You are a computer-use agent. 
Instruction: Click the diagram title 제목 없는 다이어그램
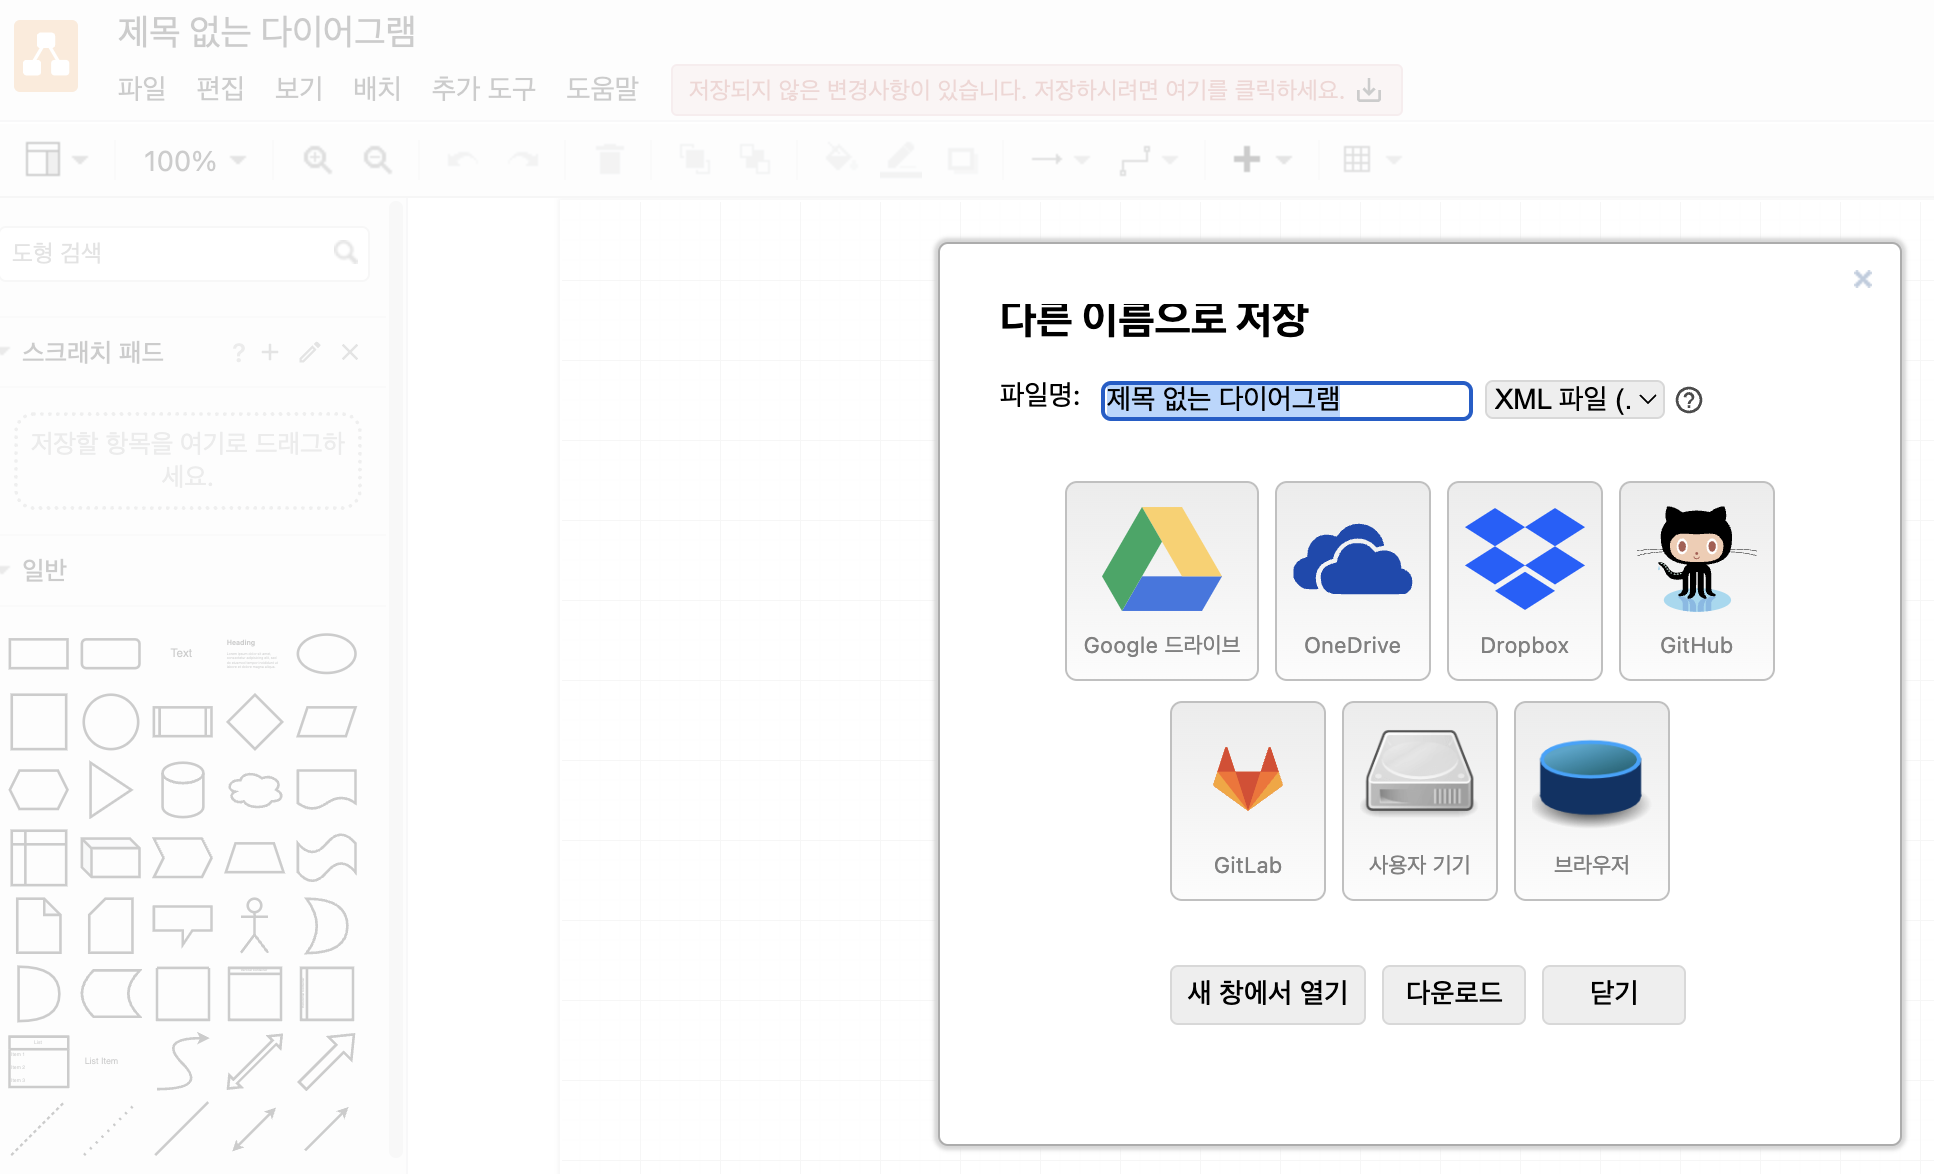[x=266, y=32]
